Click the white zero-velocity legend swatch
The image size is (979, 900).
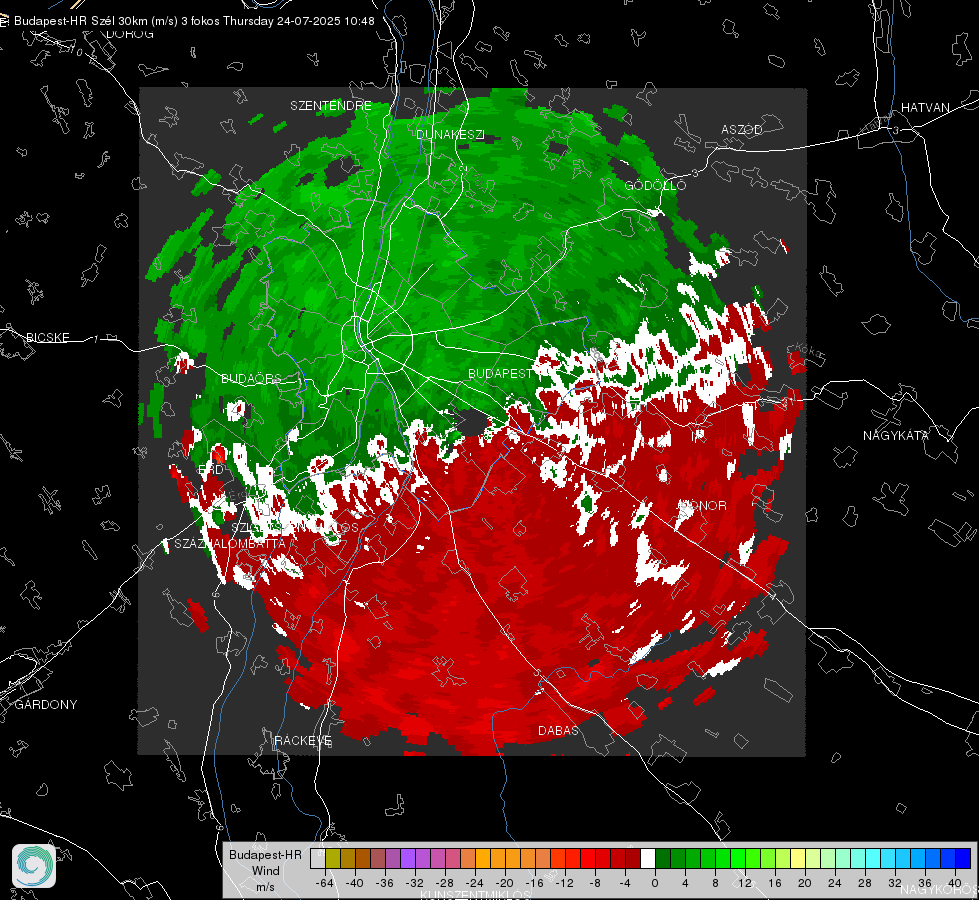point(648,858)
